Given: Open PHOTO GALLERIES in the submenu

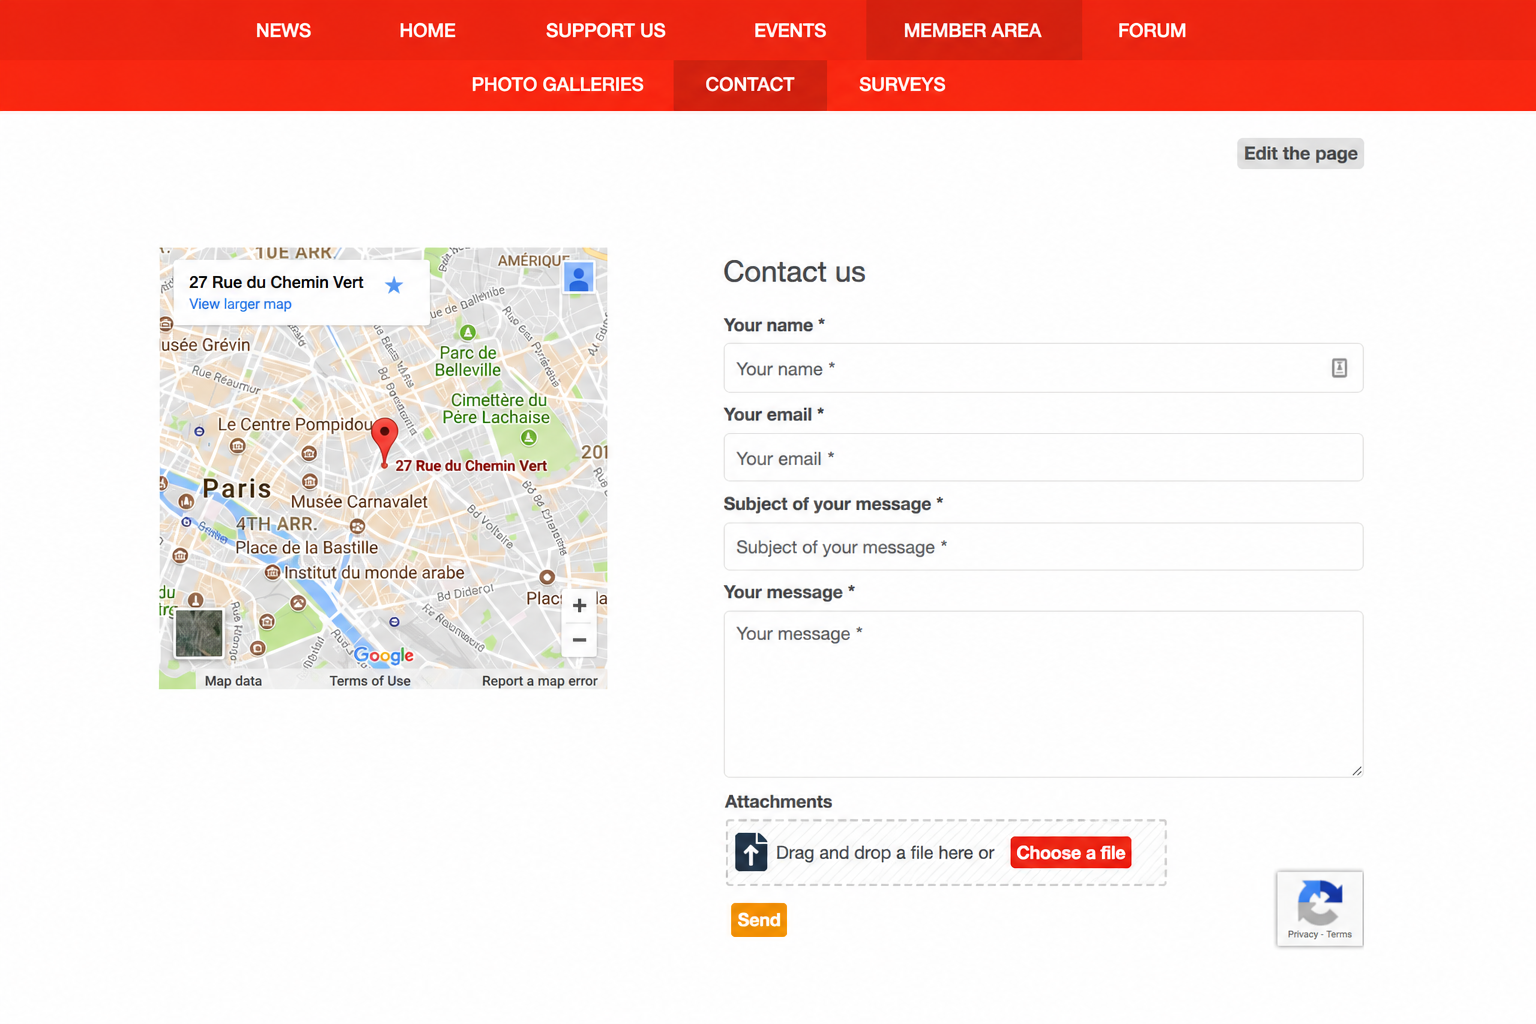Looking at the screenshot, I should [x=557, y=84].
